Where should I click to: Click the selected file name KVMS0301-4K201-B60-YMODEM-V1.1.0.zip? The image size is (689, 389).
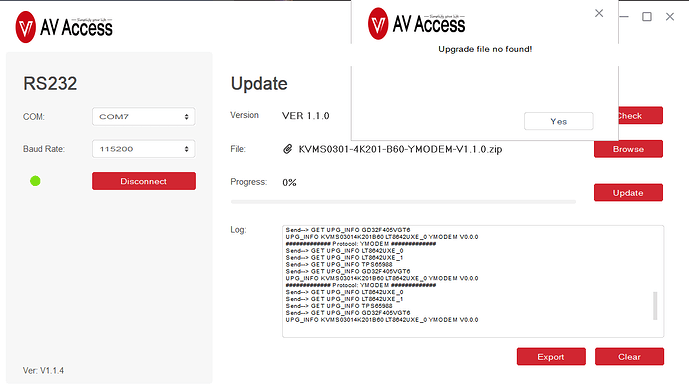tap(400, 149)
